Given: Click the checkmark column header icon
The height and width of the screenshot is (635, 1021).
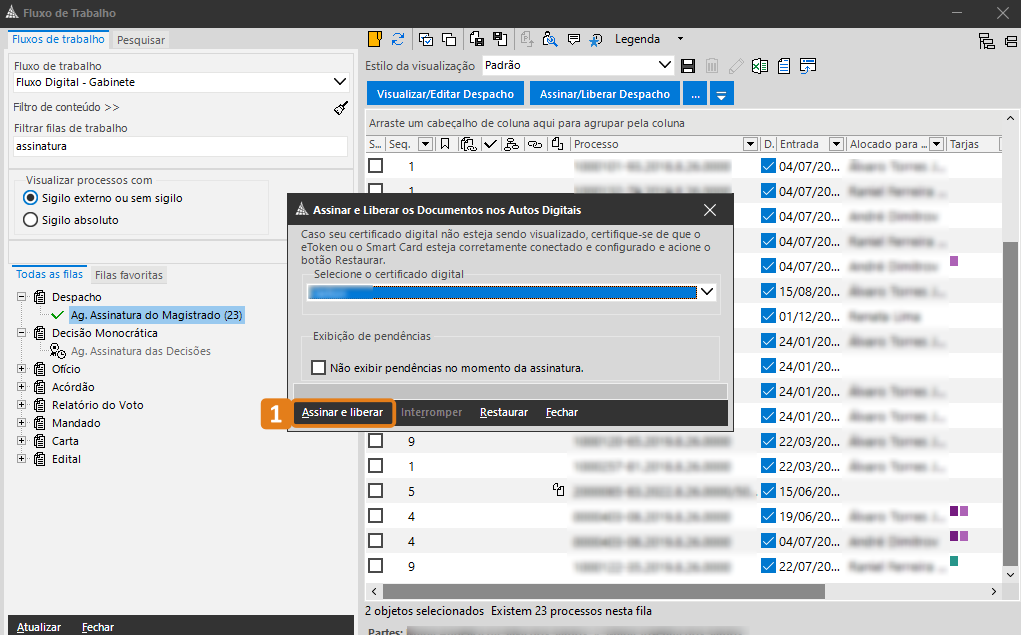Looking at the screenshot, I should pyautogui.click(x=490, y=144).
